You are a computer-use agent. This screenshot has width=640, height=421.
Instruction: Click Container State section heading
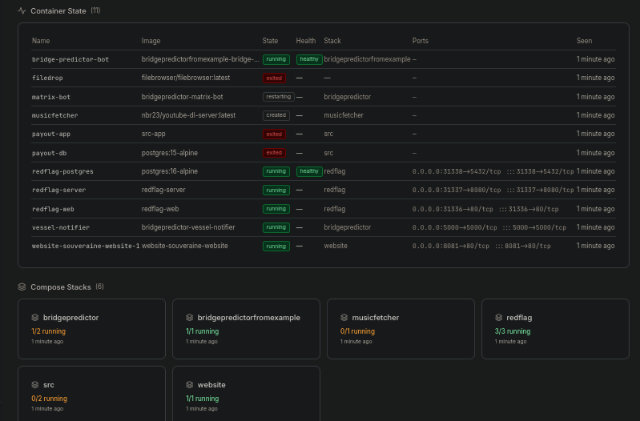pos(58,11)
